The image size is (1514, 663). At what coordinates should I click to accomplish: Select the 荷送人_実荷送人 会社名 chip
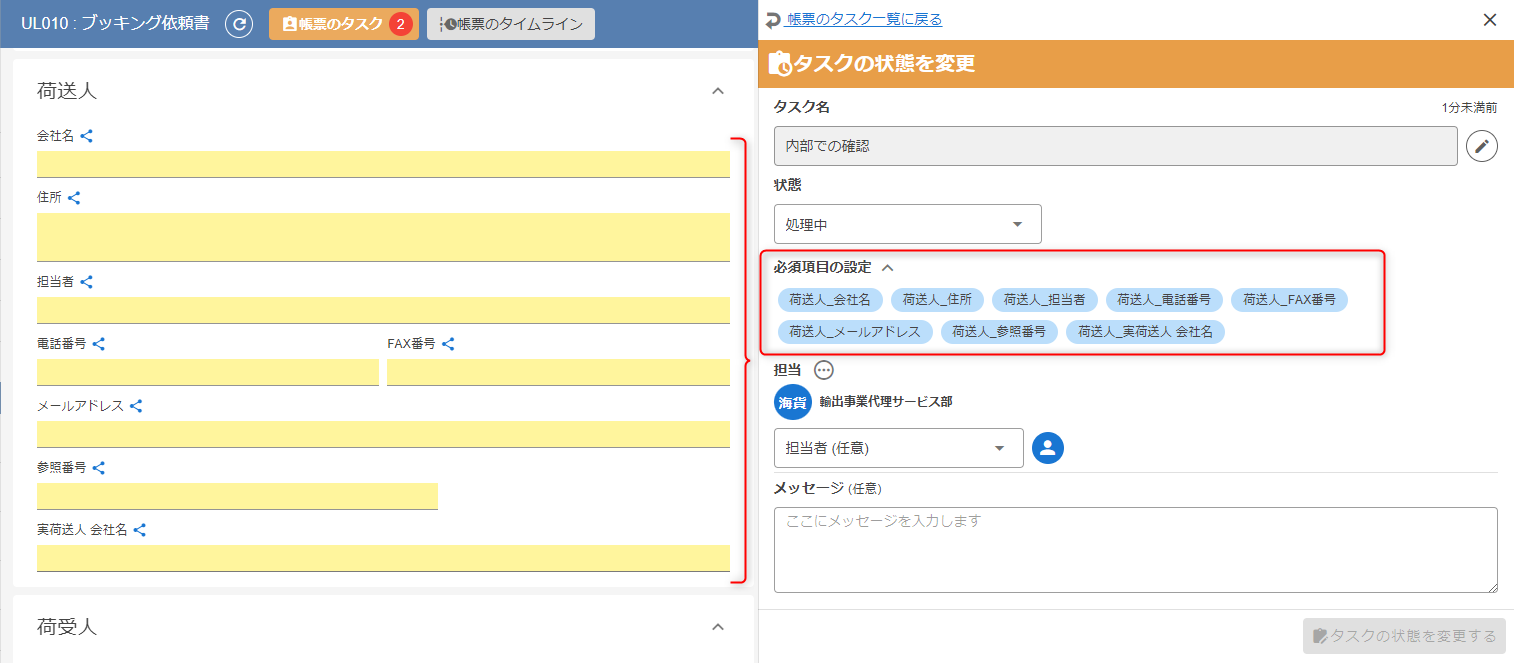coord(1145,332)
